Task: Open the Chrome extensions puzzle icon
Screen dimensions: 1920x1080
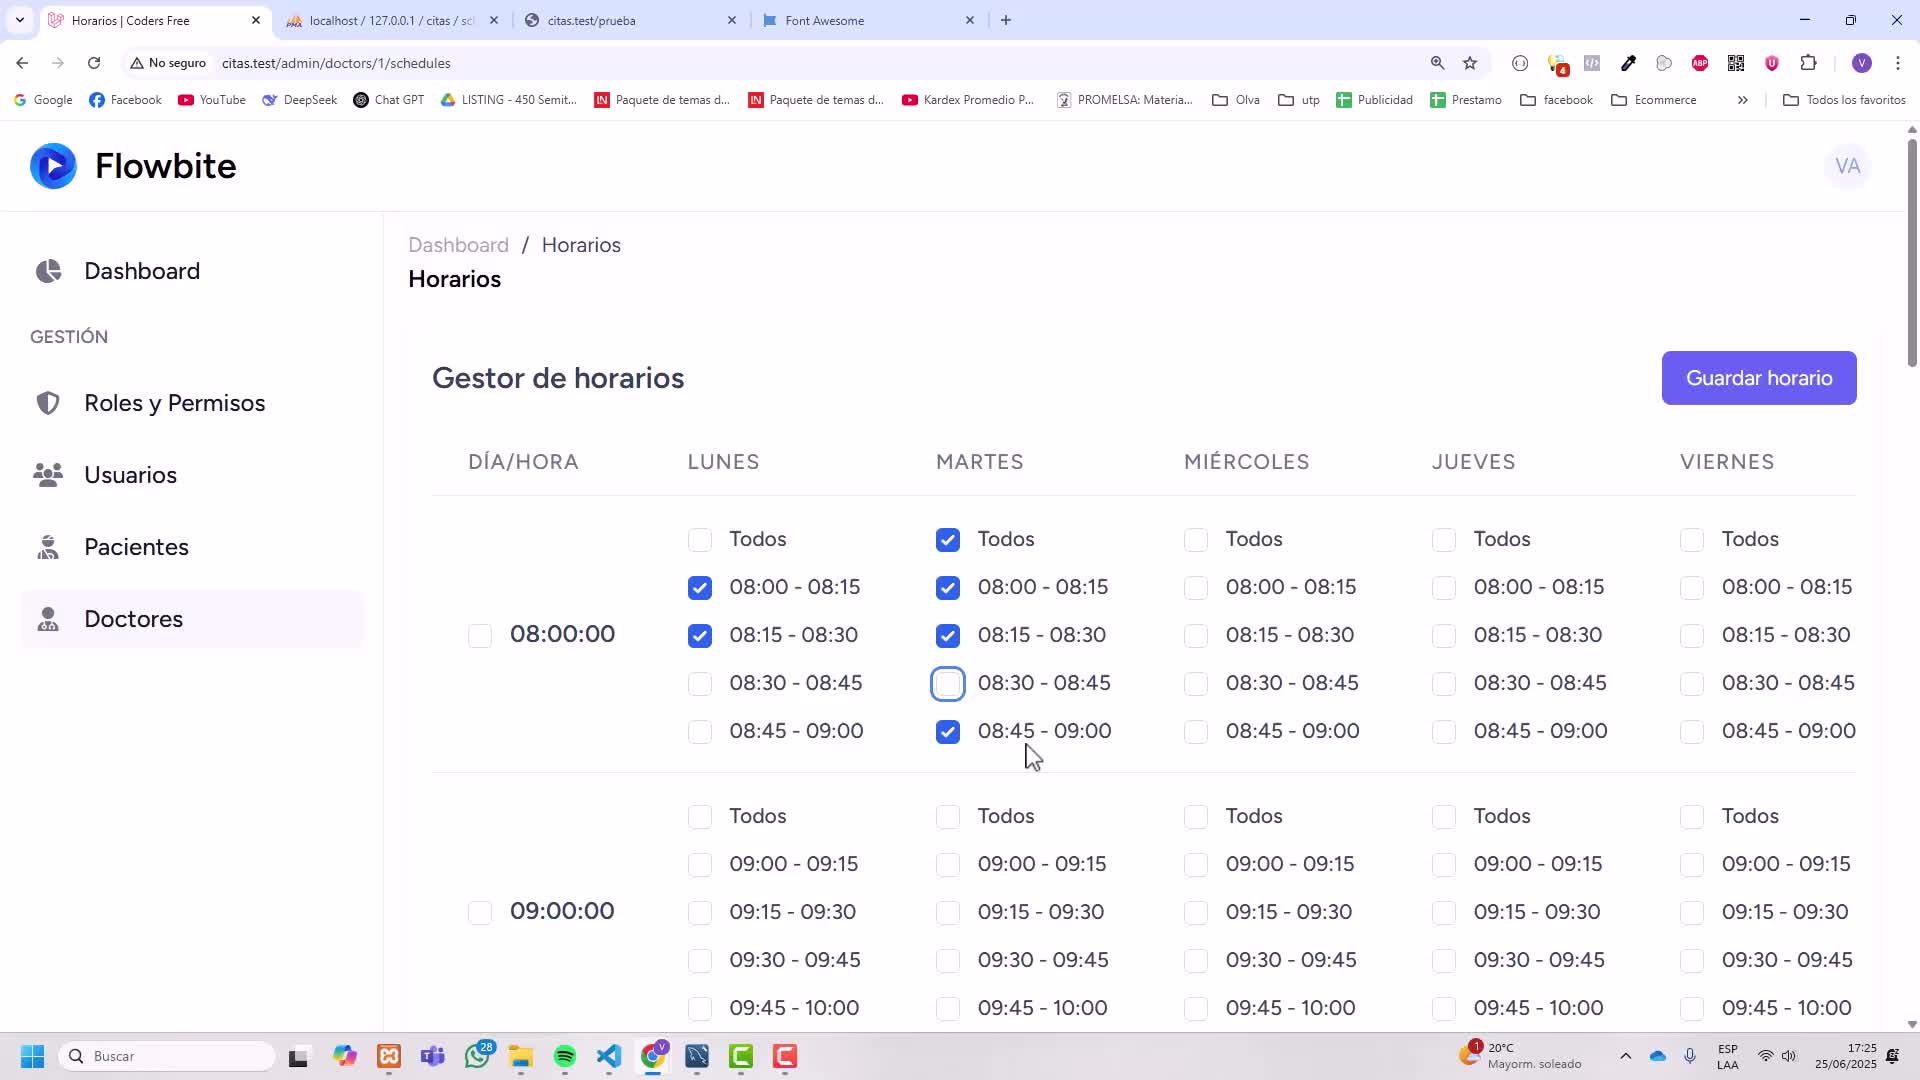Action: point(1808,63)
